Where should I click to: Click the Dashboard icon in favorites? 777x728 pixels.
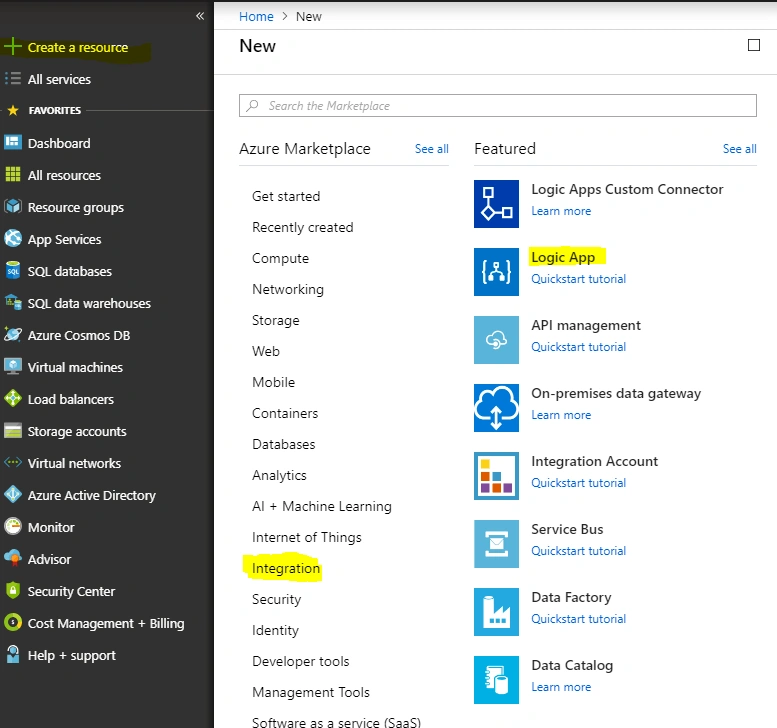pyautogui.click(x=13, y=143)
